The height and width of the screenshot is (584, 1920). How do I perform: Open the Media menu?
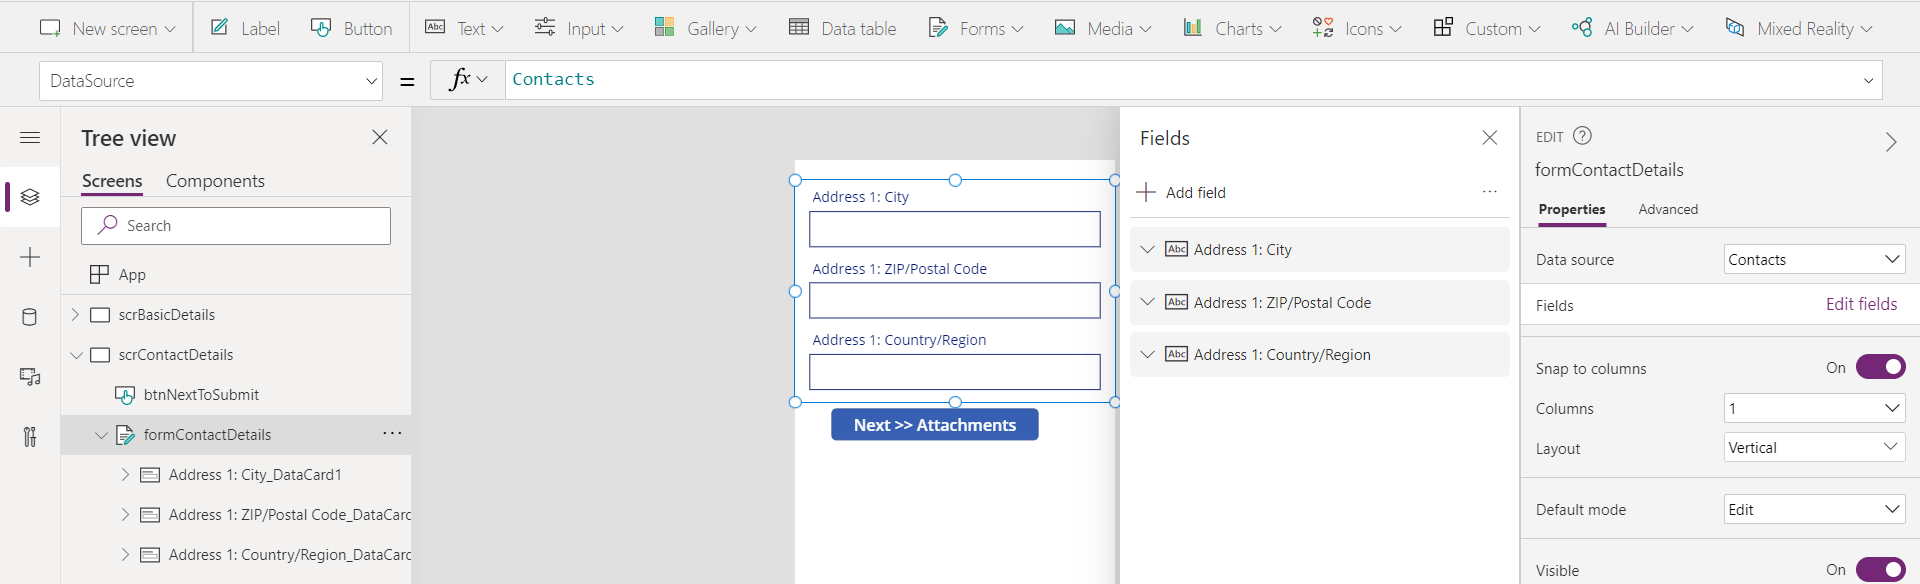tap(1103, 28)
